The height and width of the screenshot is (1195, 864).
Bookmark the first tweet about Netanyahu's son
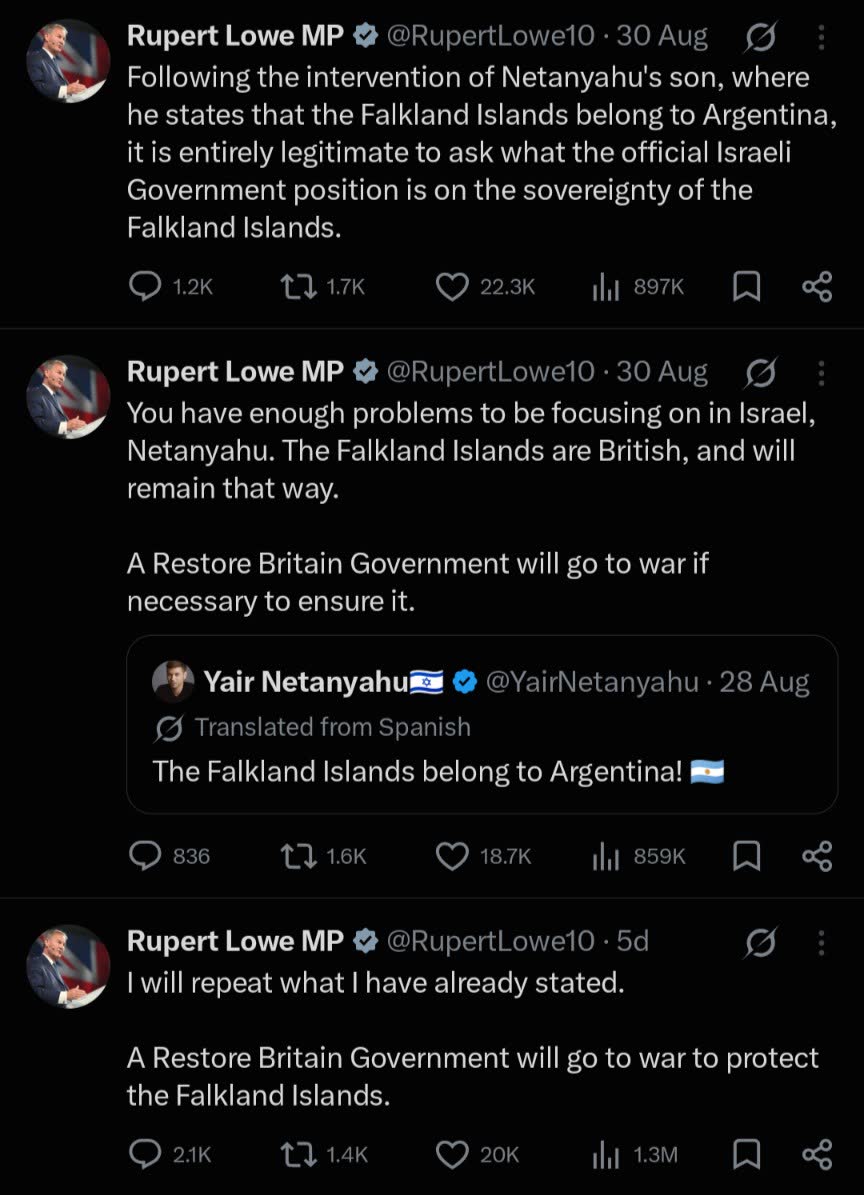tap(747, 287)
